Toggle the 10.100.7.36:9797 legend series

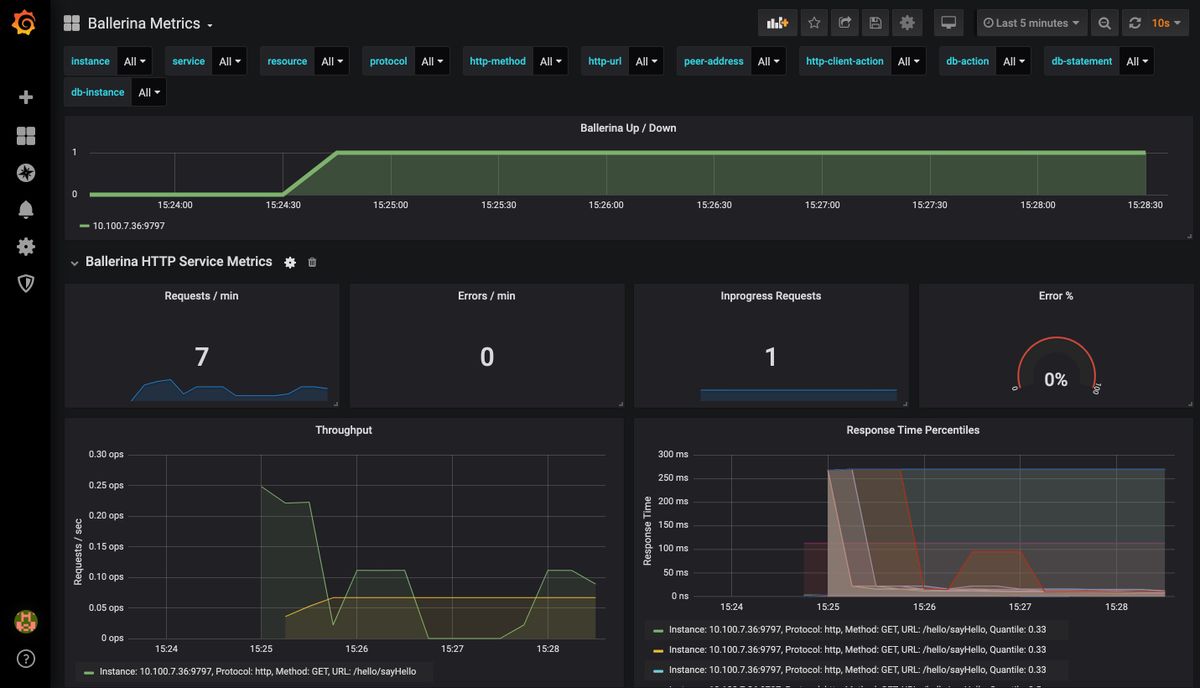(x=128, y=226)
